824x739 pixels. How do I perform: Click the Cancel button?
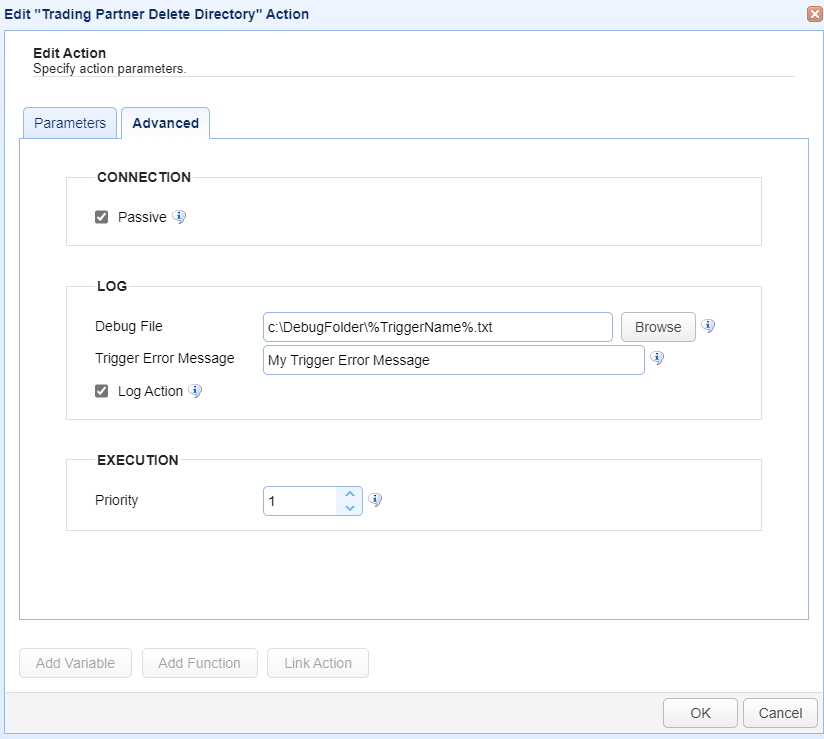[x=780, y=713]
